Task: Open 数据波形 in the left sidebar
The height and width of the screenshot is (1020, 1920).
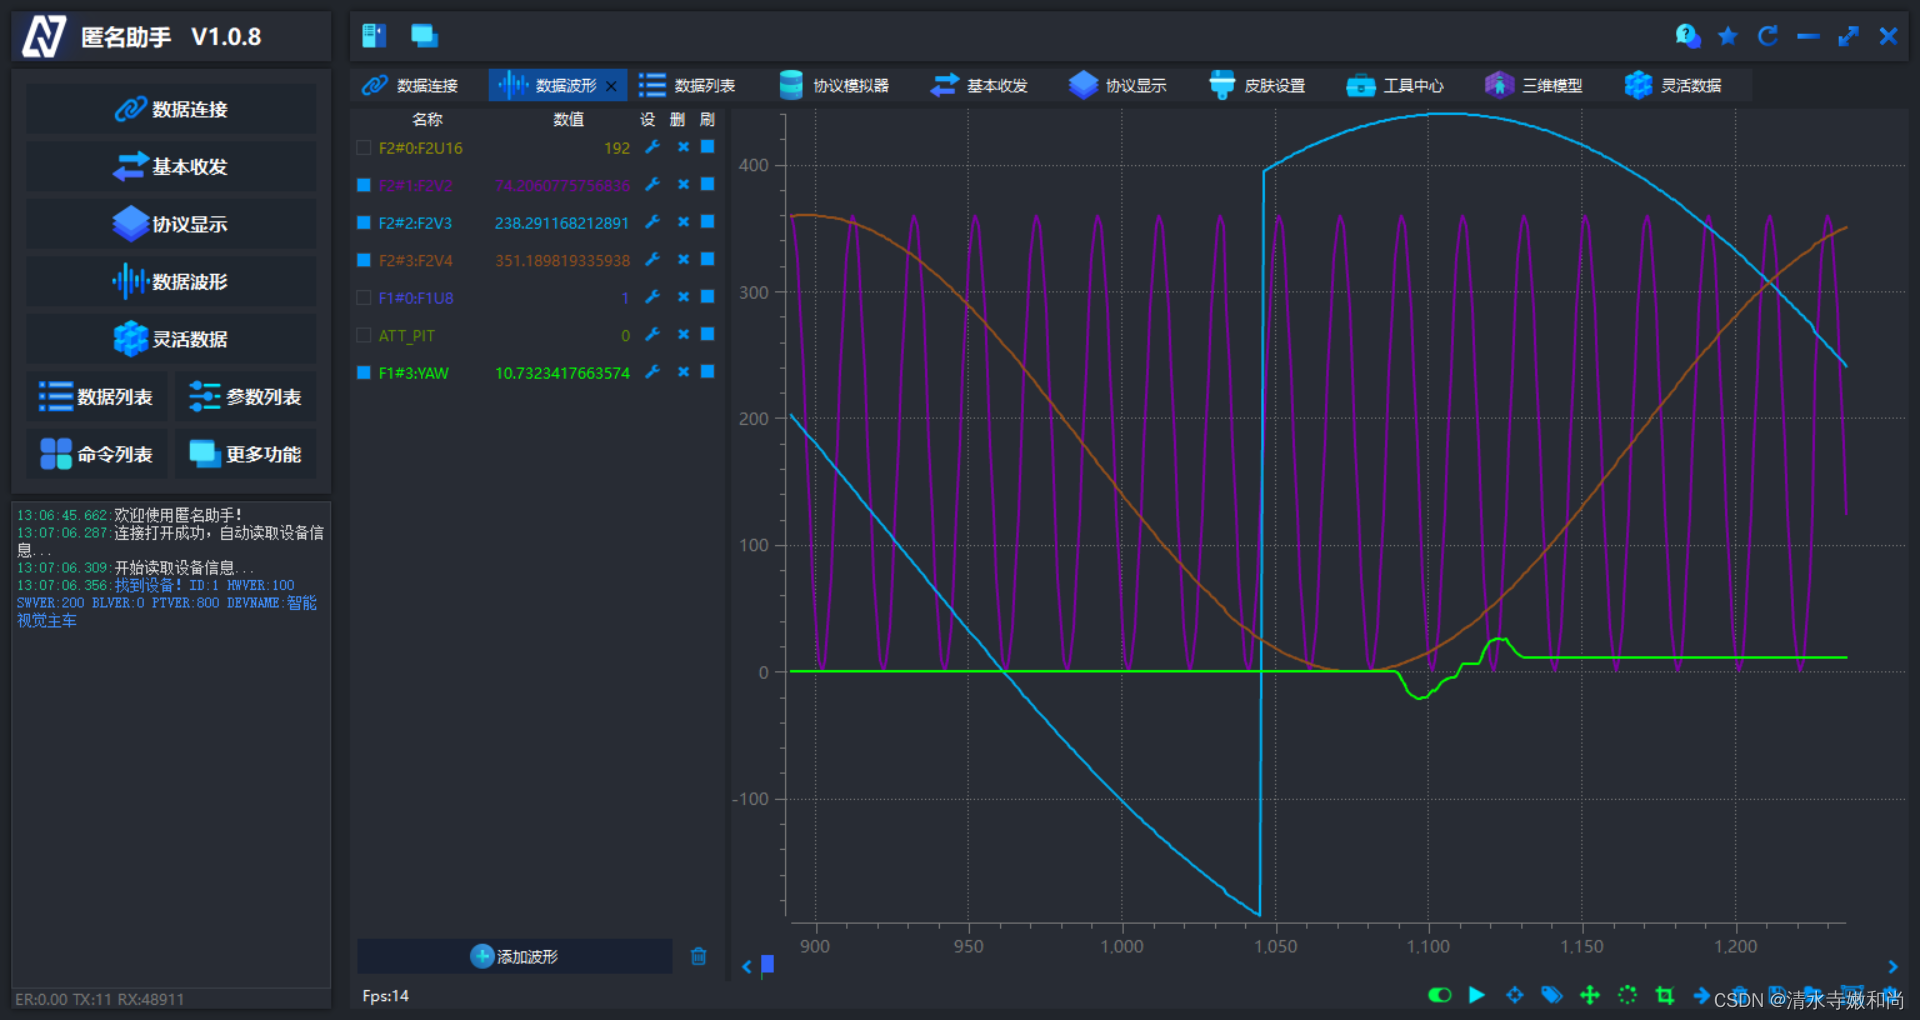Action: [x=171, y=281]
